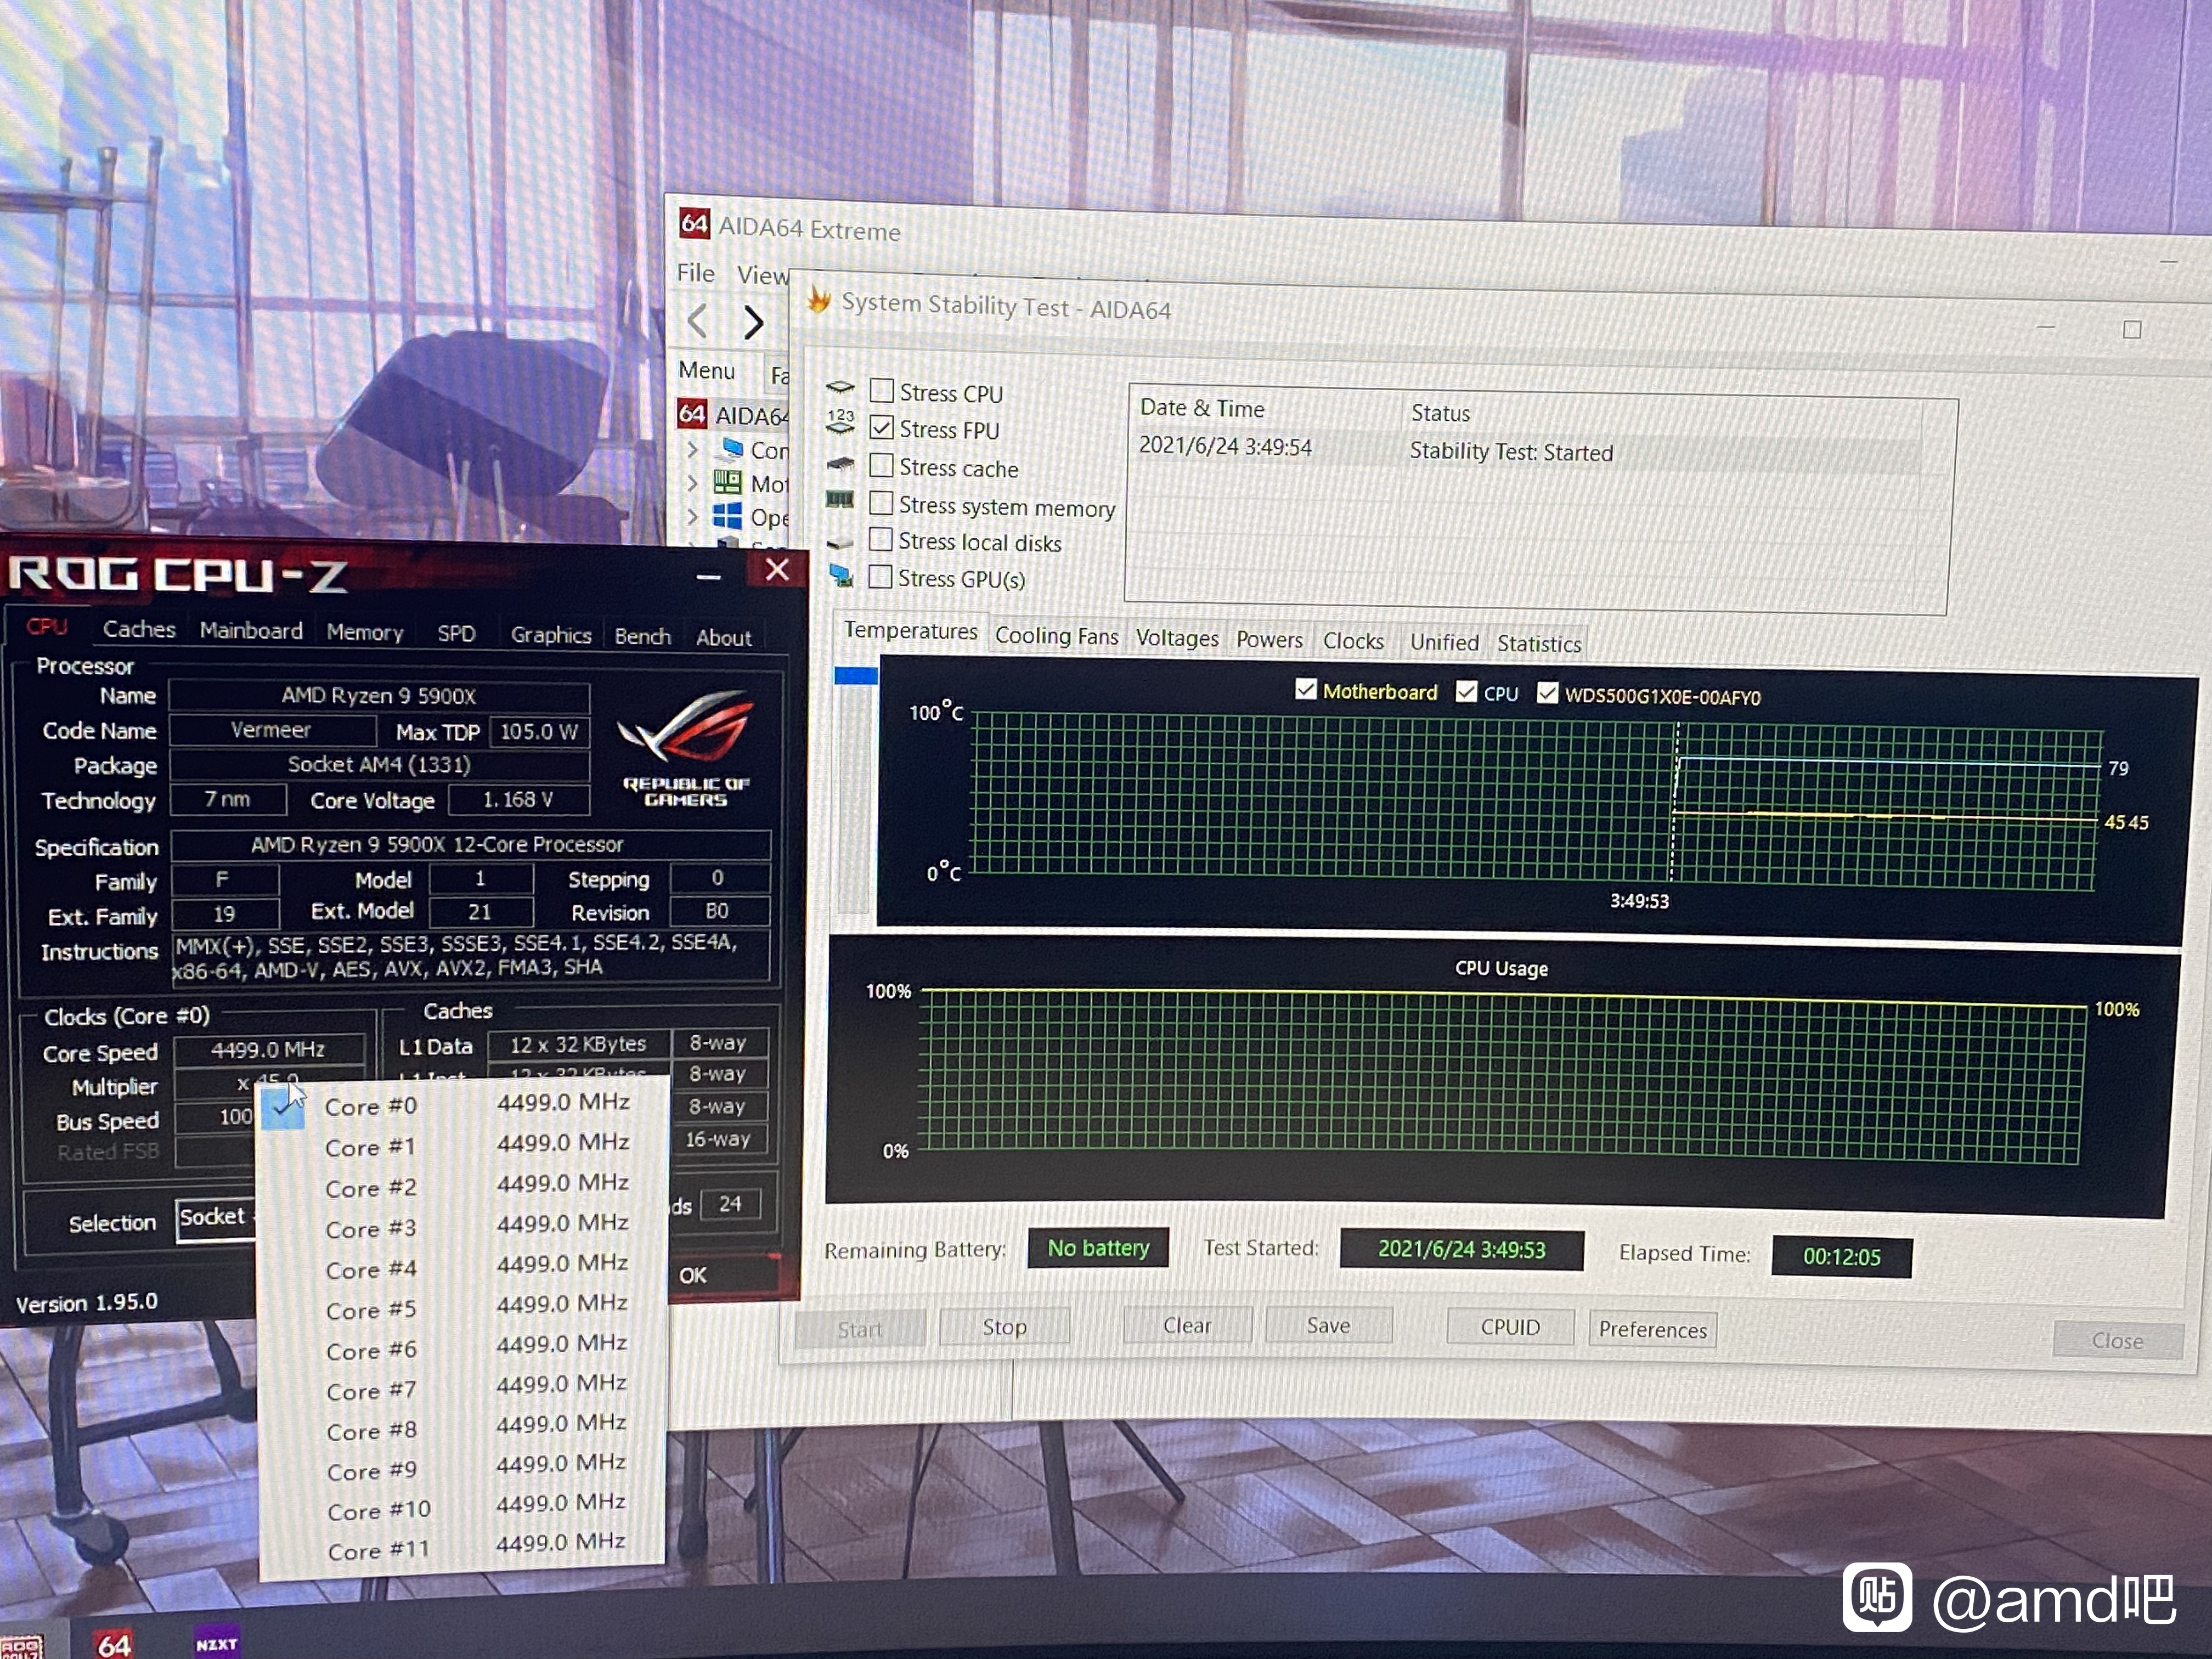Open ROG CPU-Z taskbar icon

pos(22,1647)
